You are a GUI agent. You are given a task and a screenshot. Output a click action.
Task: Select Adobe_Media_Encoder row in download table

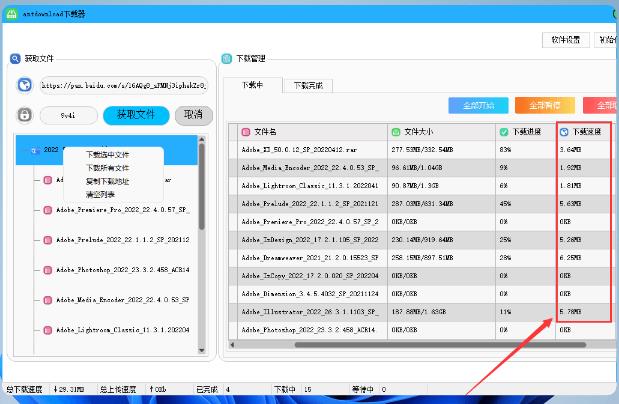422,168
